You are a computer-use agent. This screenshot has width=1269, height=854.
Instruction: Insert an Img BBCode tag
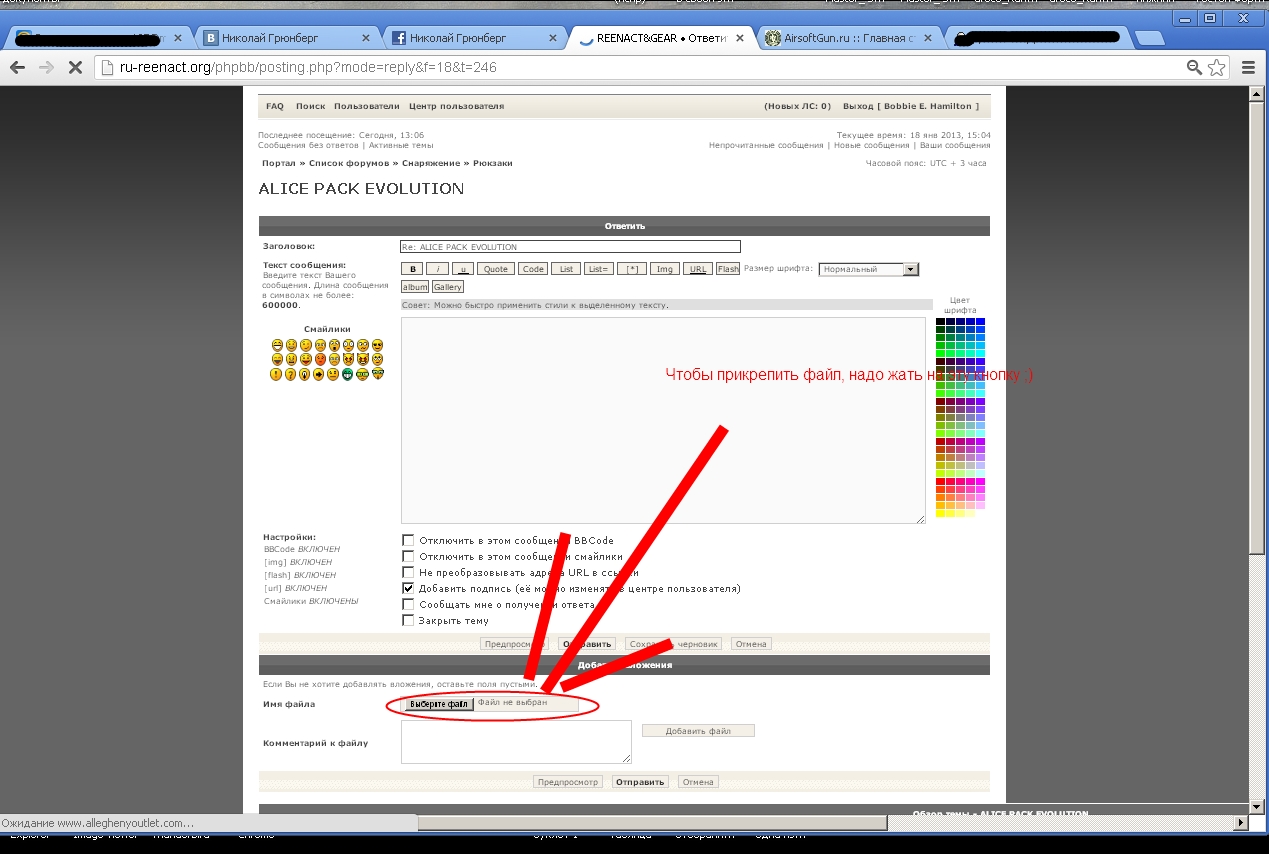(x=665, y=269)
